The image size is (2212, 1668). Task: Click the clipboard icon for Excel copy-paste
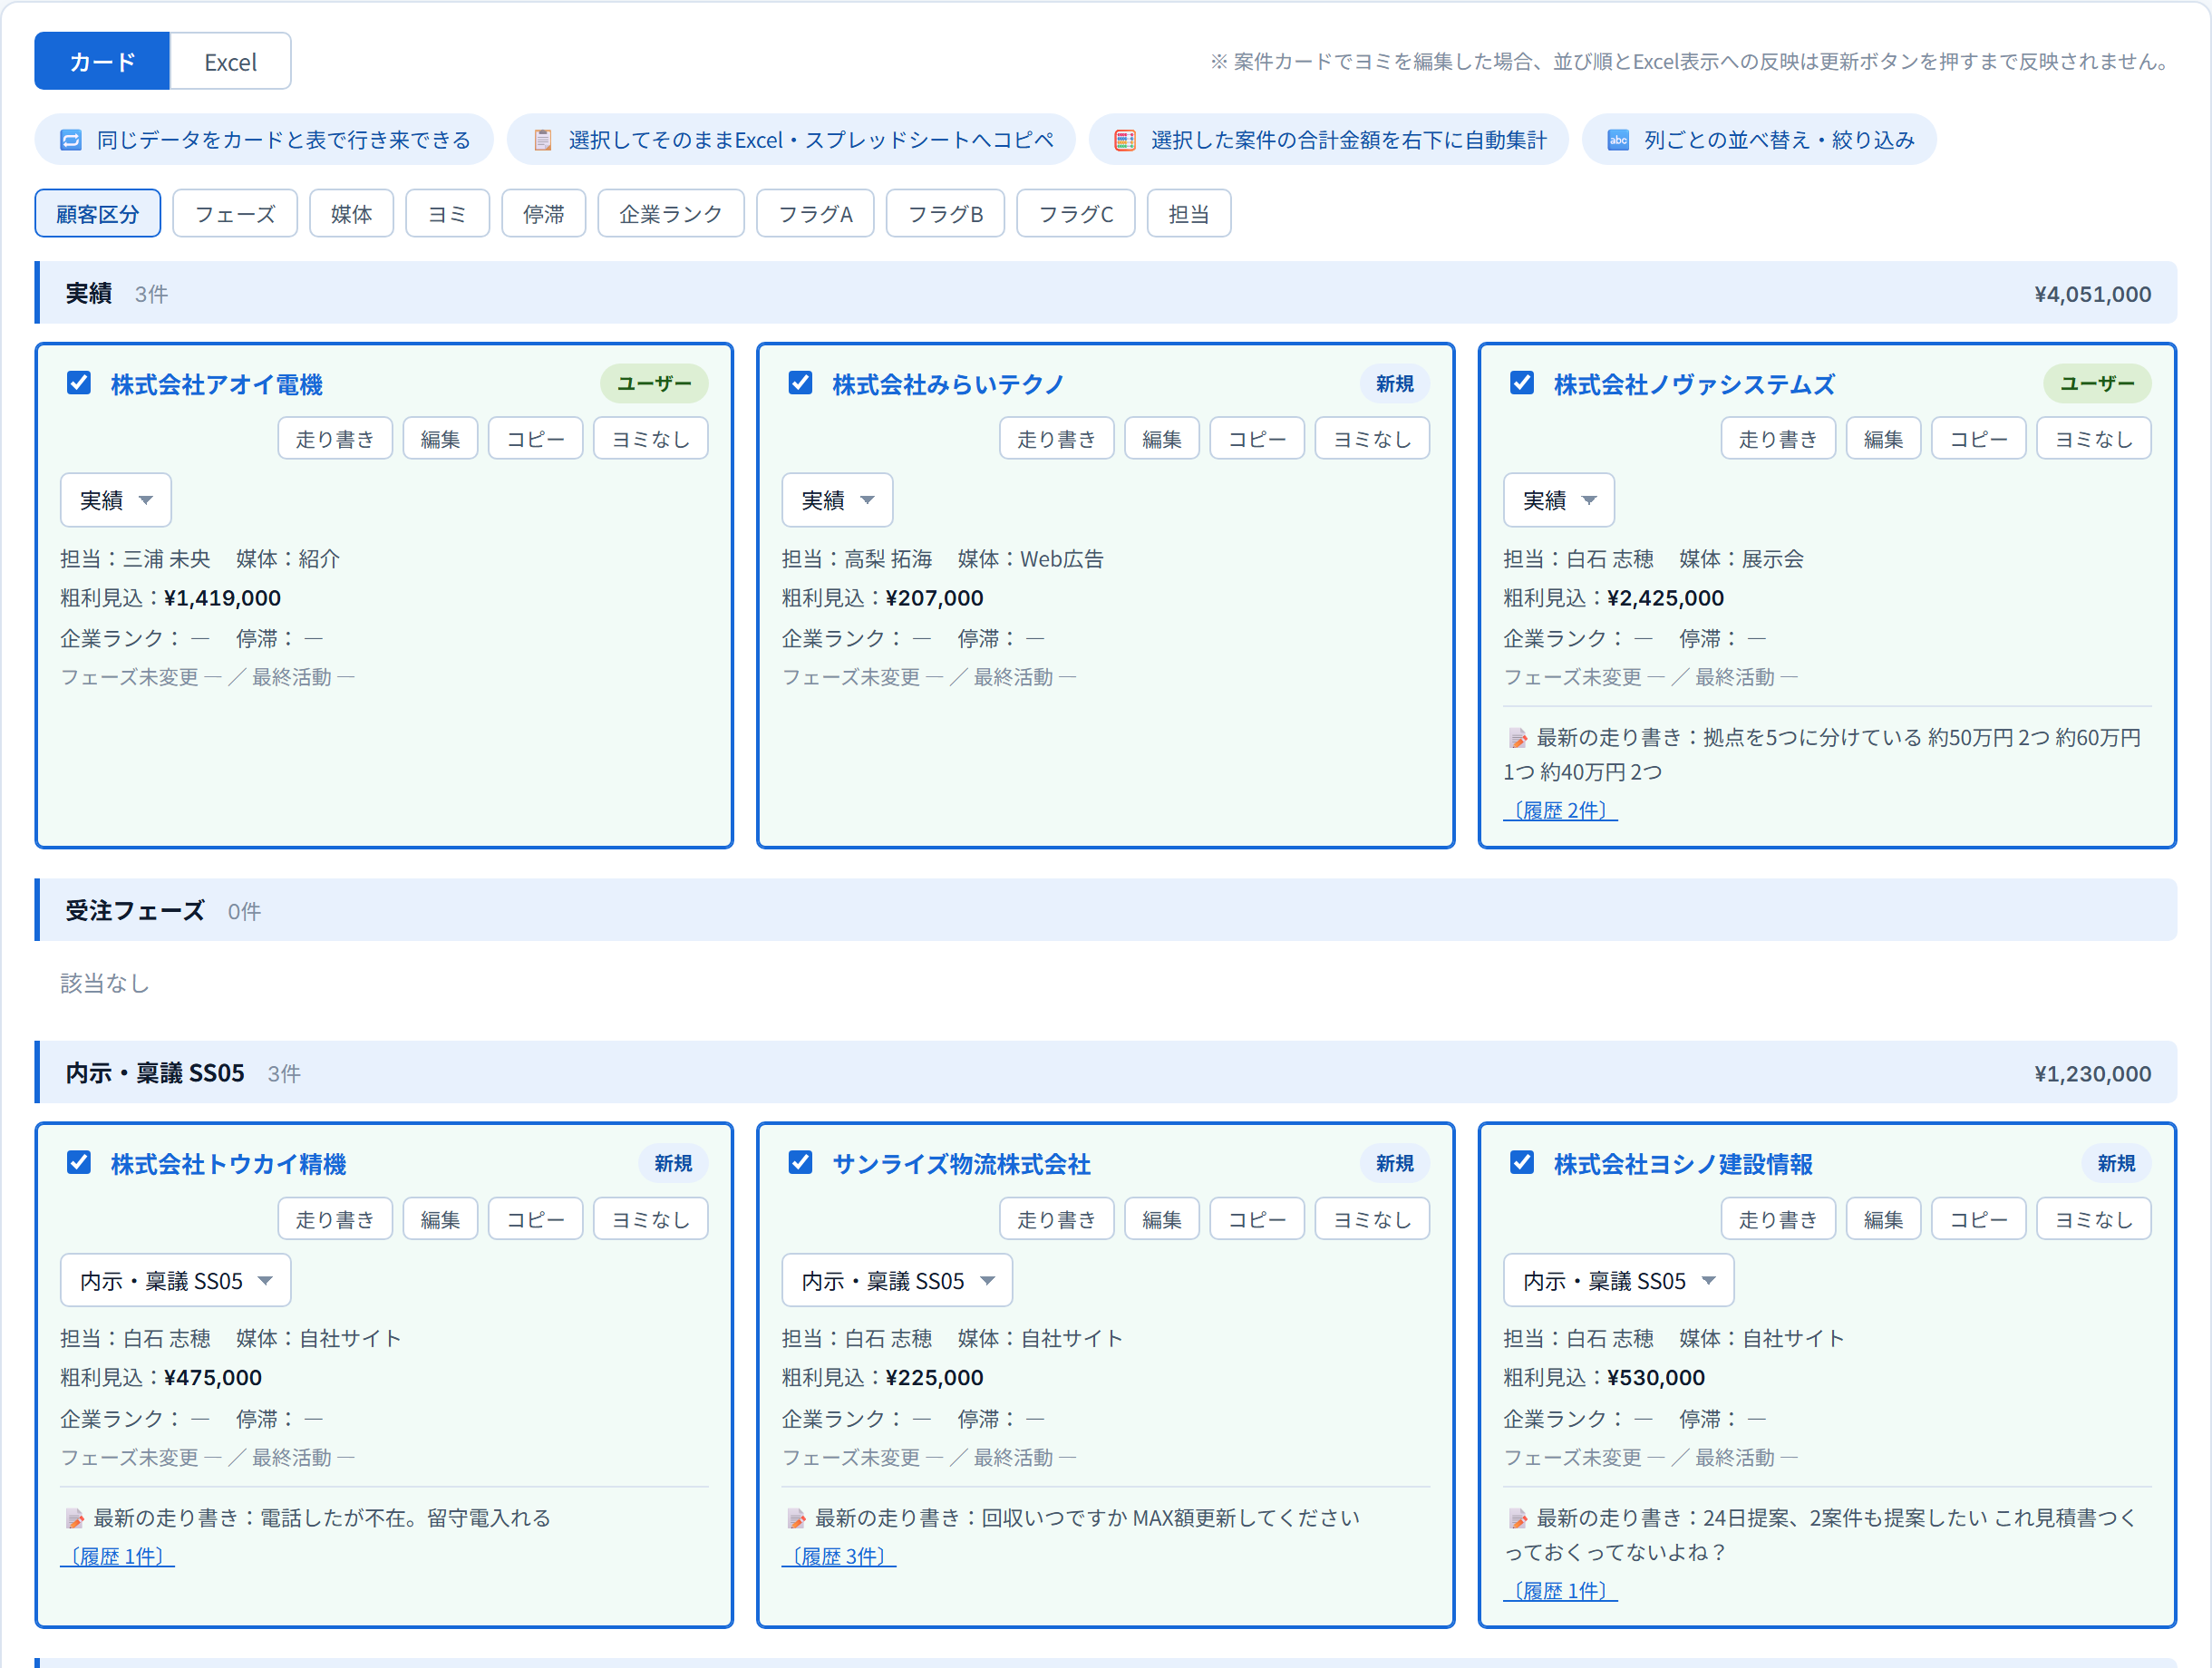543,140
